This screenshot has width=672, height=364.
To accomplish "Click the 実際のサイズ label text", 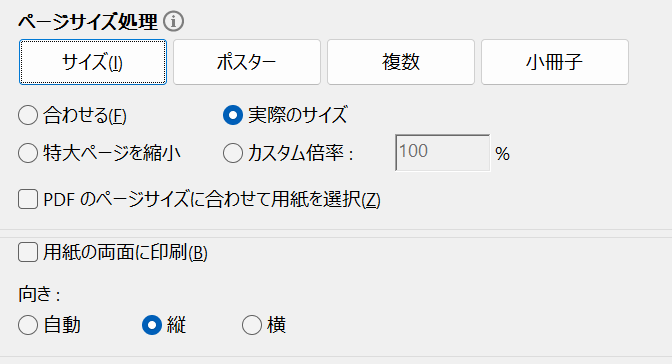I will click(x=297, y=115).
